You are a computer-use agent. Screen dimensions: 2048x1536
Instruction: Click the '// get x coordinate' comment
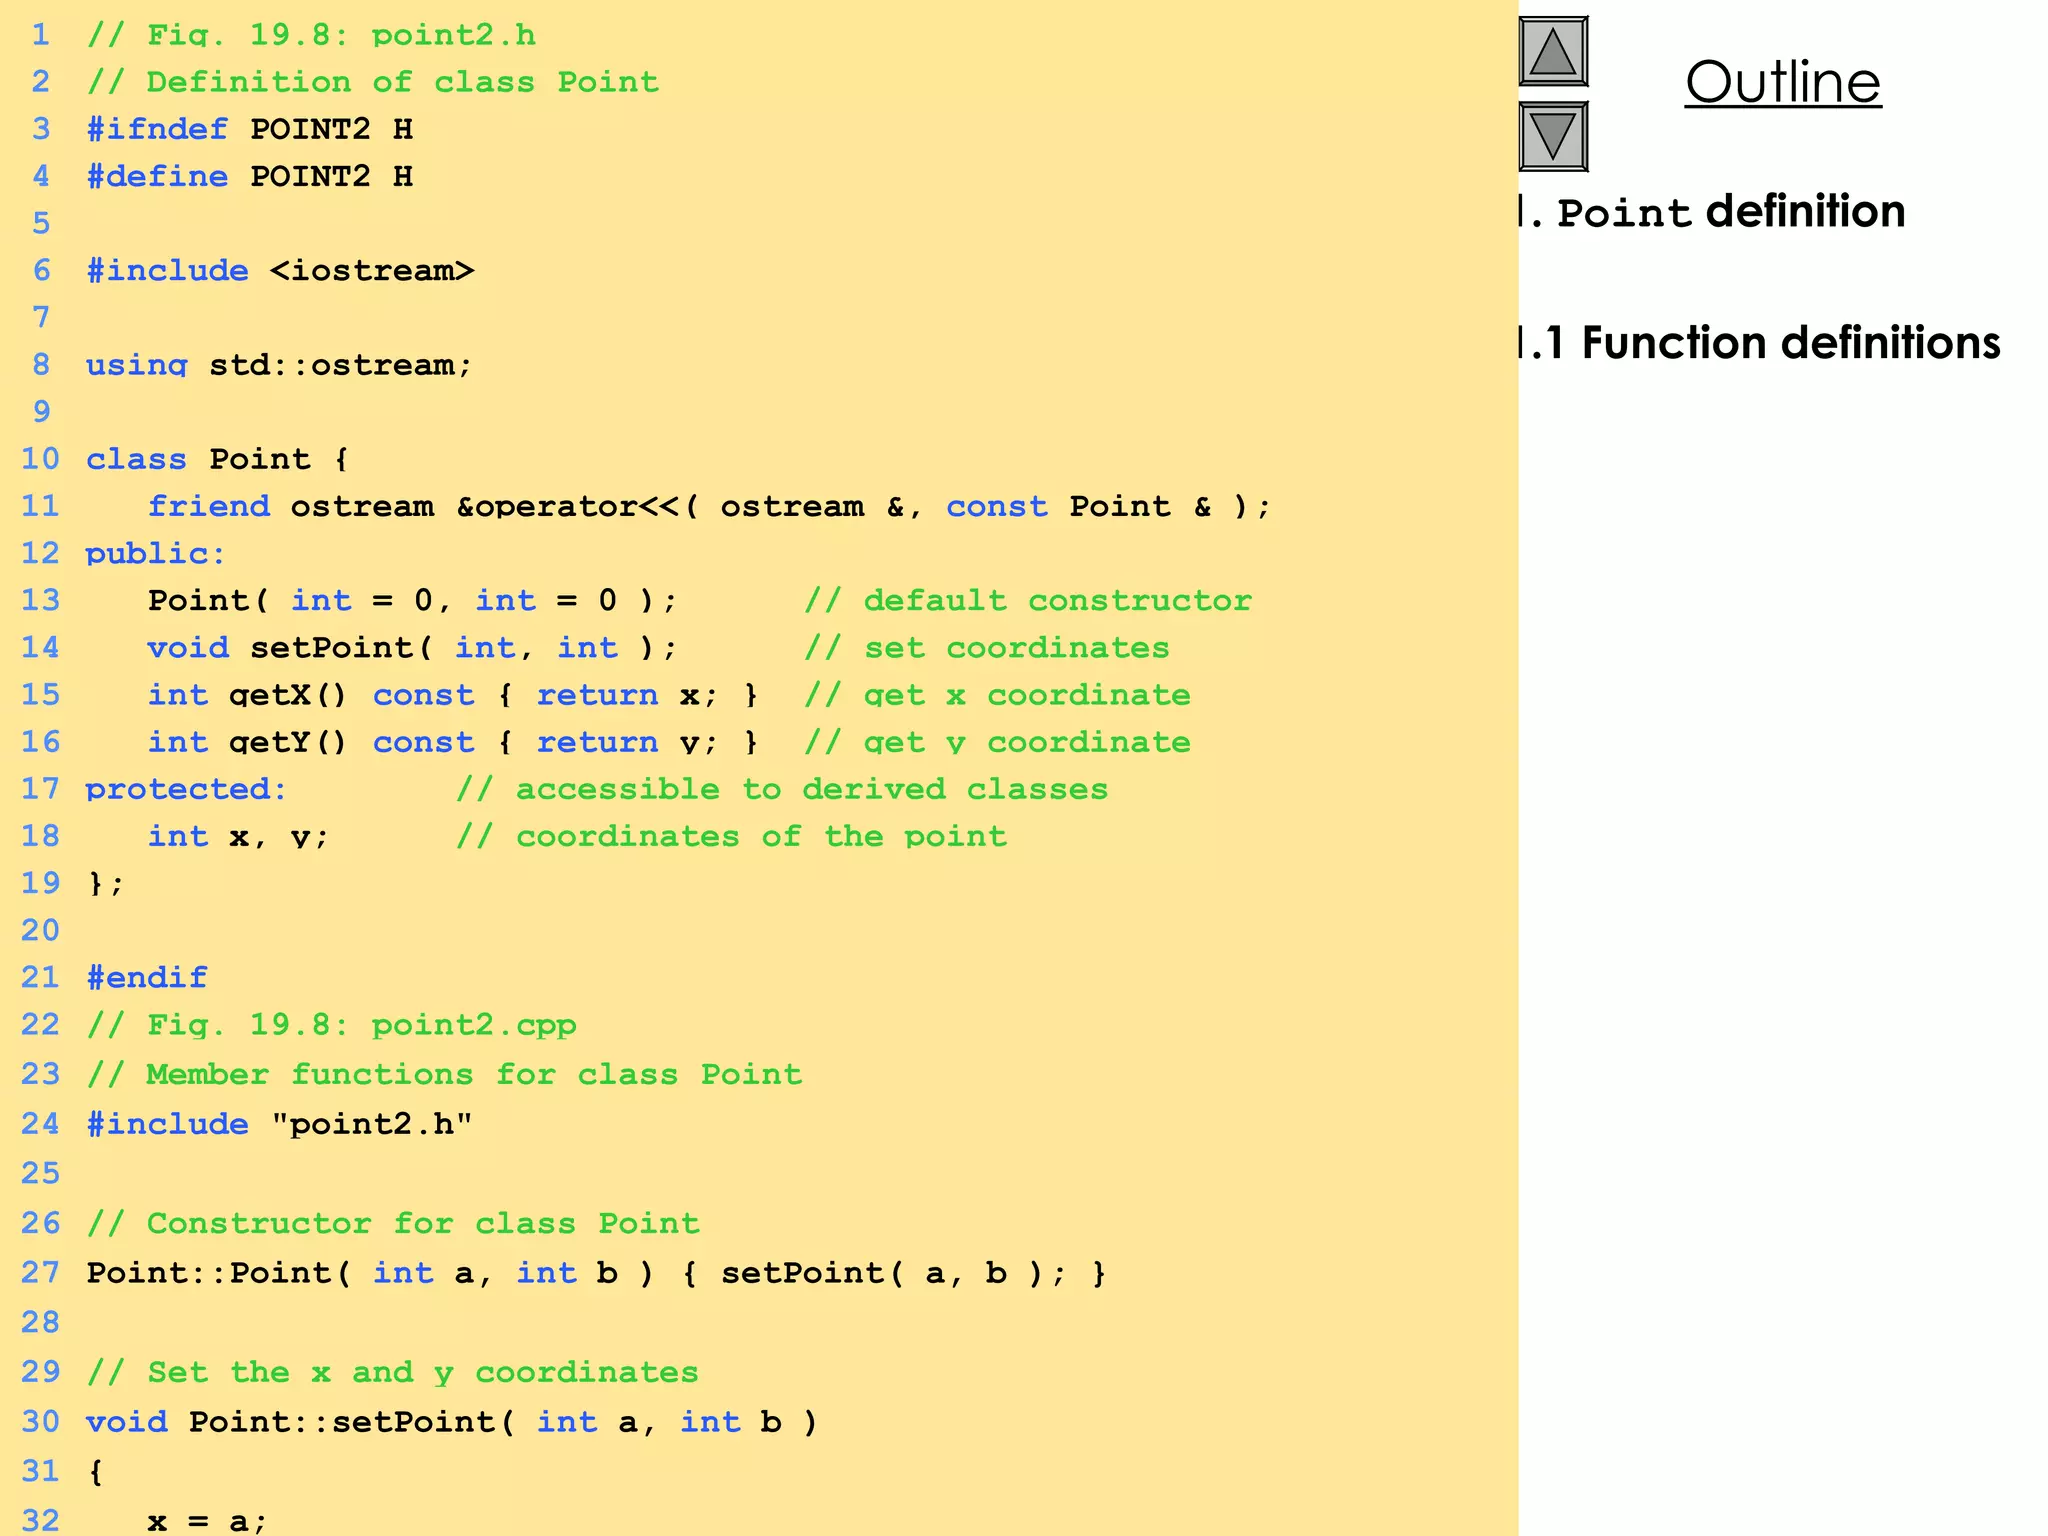(x=998, y=695)
